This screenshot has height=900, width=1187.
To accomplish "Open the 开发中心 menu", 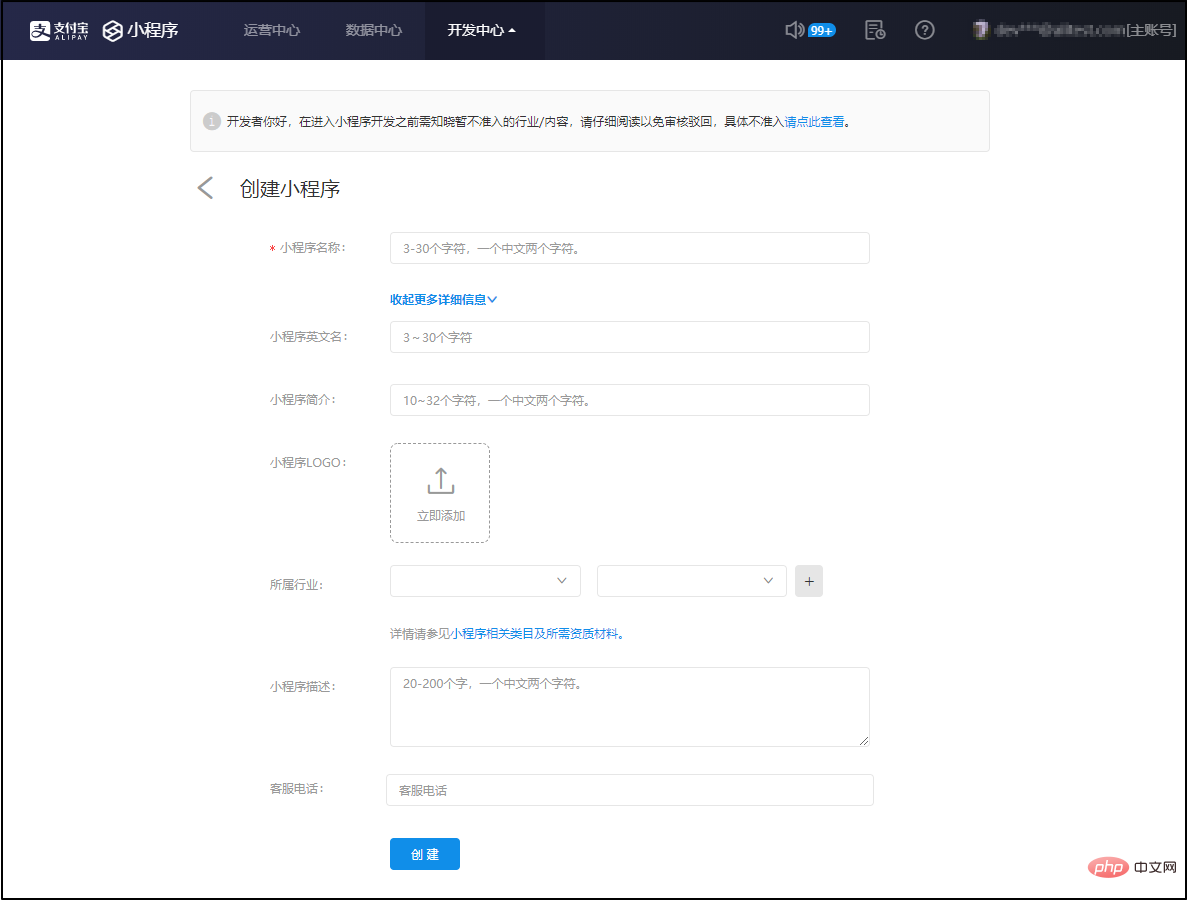I will tap(481, 30).
